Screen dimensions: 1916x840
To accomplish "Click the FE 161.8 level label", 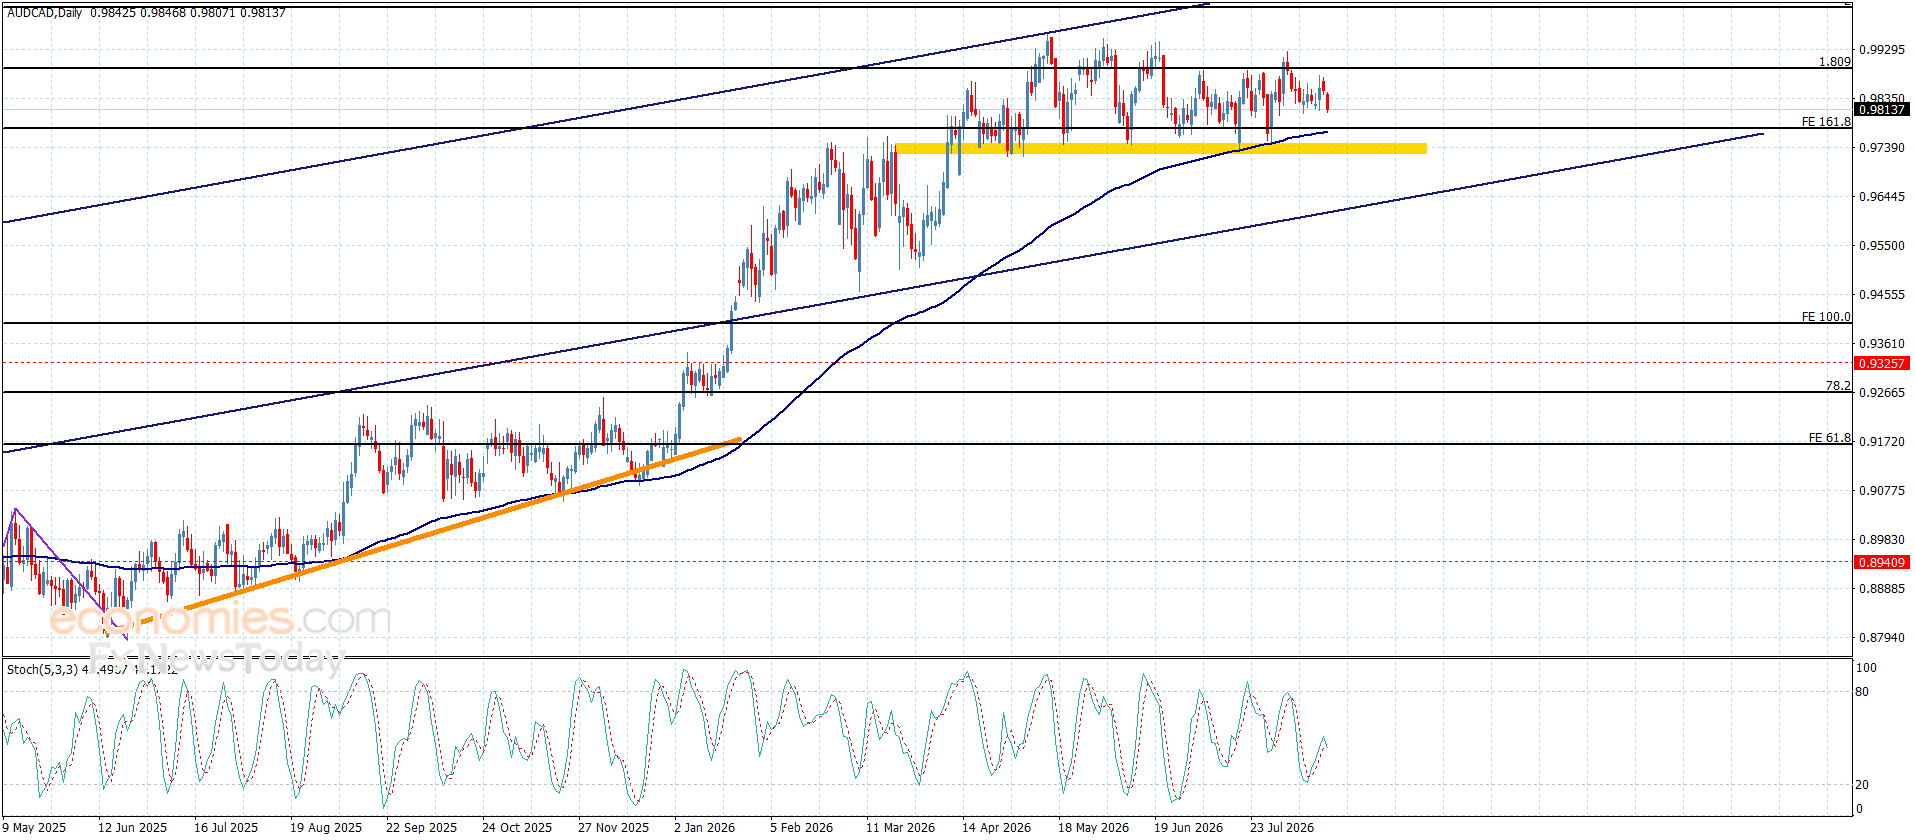I will [1826, 122].
